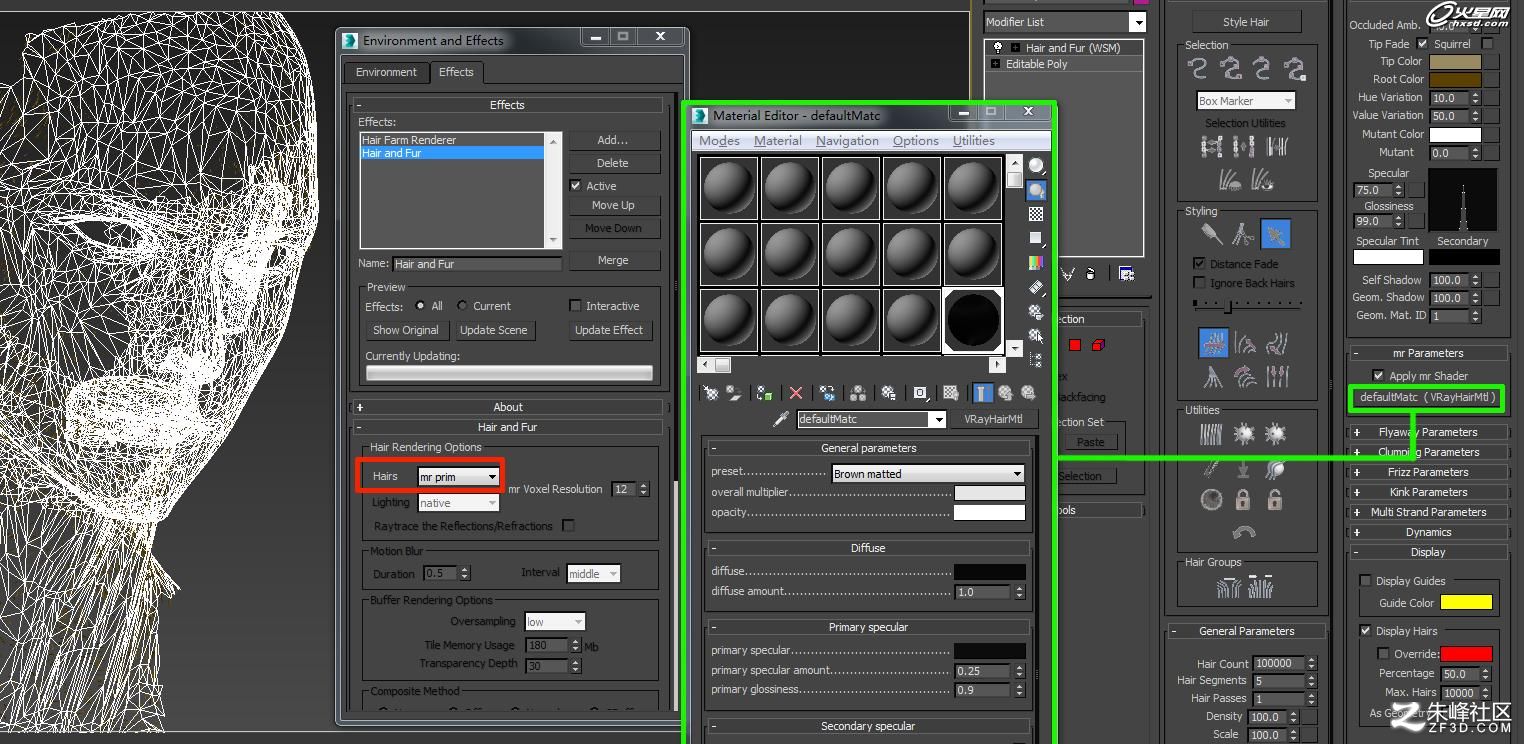Click the Tip Color swatch
The width and height of the screenshot is (1524, 744).
(x=1455, y=61)
